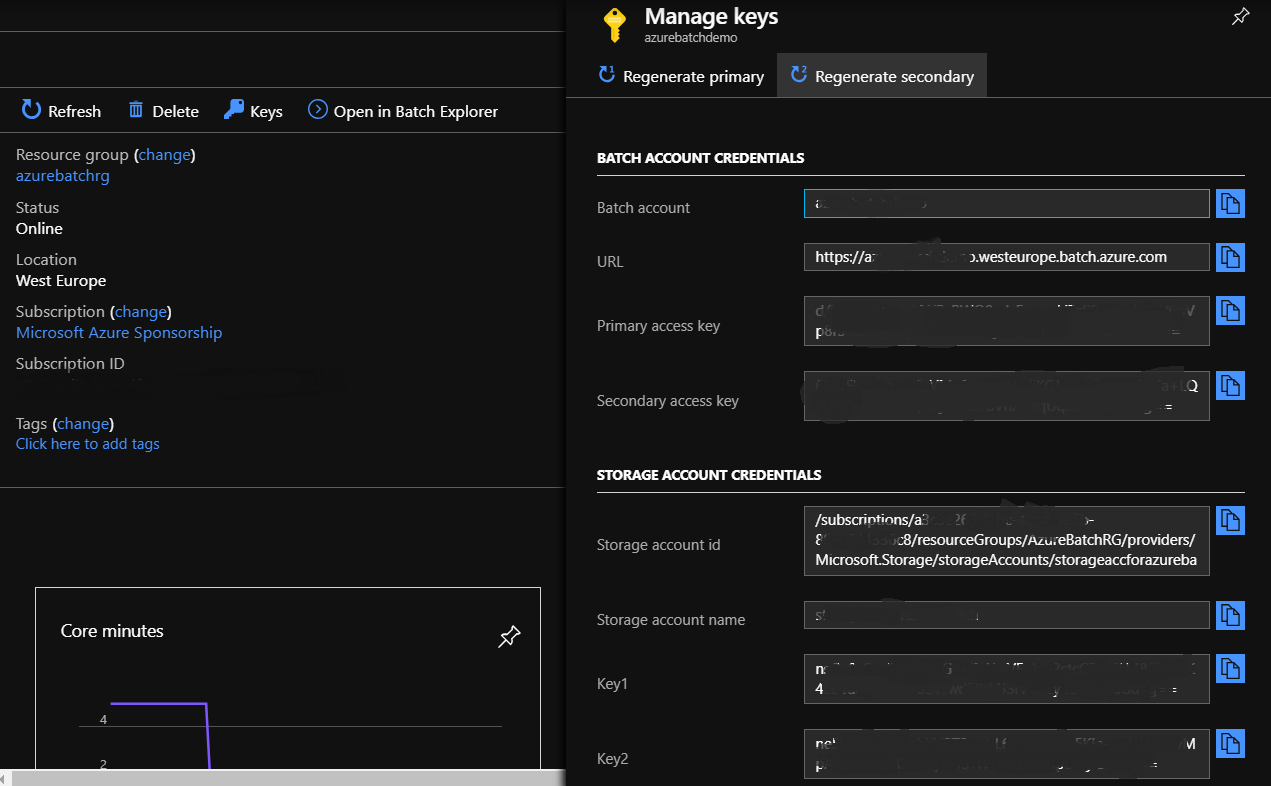1271x786 pixels.
Task: Click the Key1 value field
Action: coord(1007,679)
